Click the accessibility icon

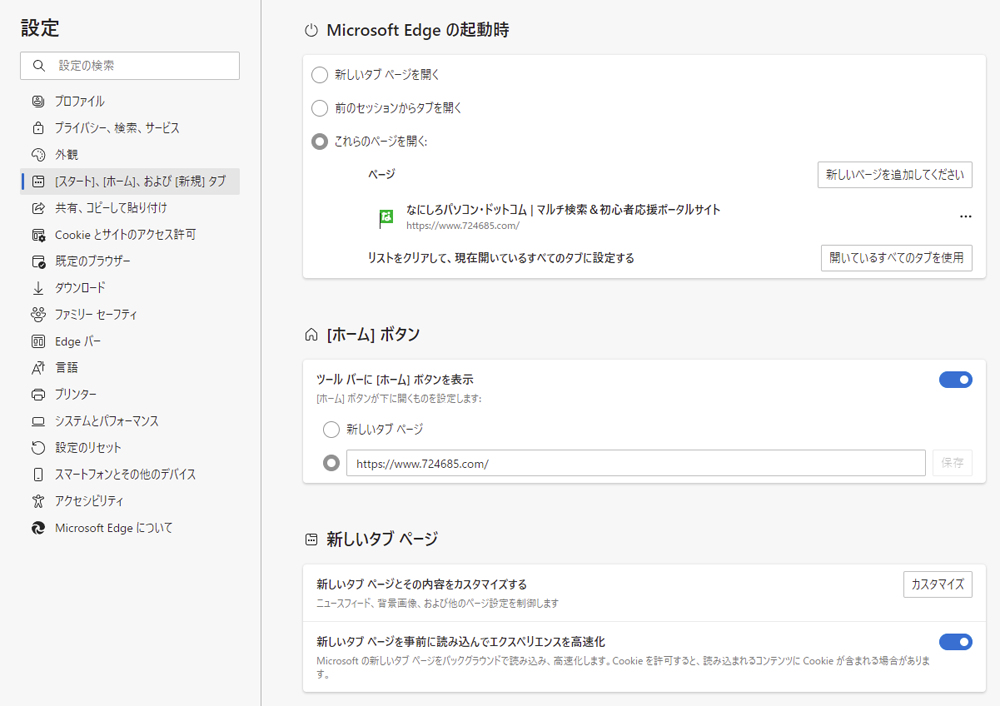point(38,501)
